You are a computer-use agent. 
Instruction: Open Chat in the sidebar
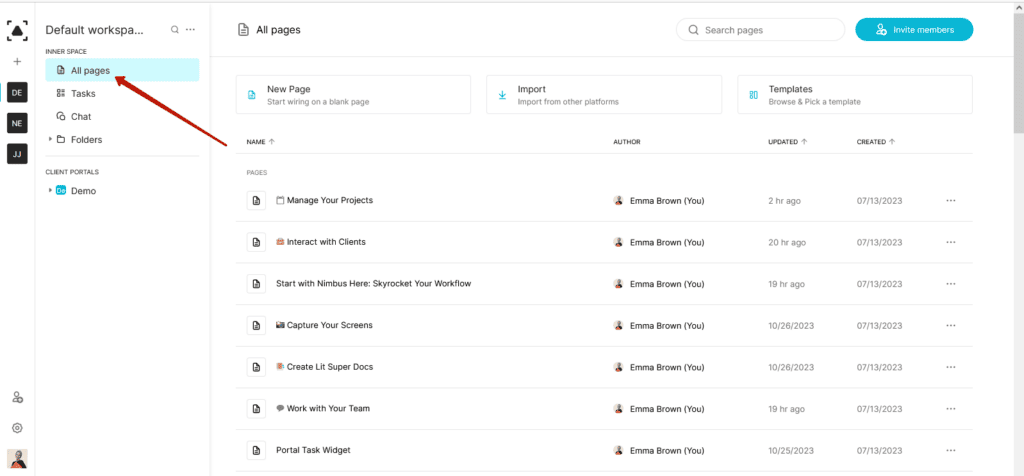coord(81,116)
